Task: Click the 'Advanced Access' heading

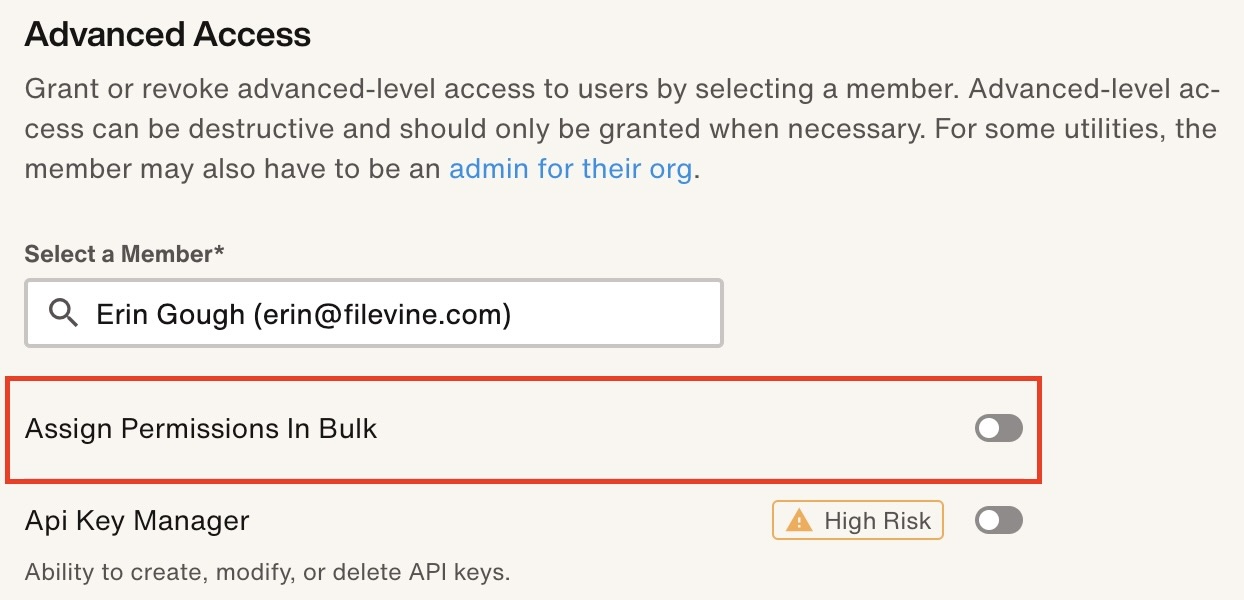Action: (168, 35)
